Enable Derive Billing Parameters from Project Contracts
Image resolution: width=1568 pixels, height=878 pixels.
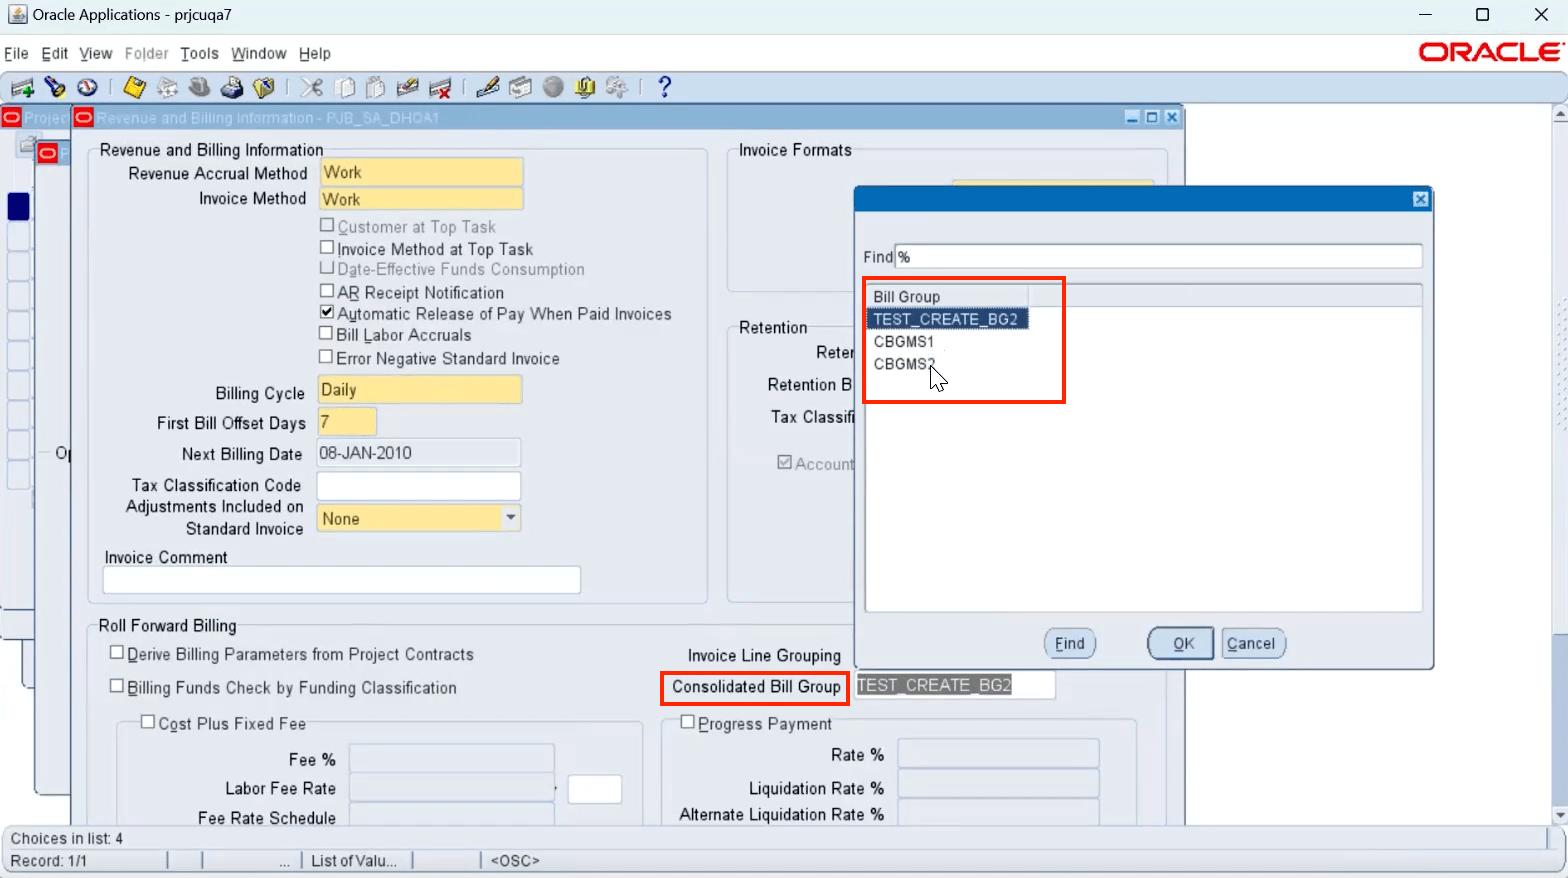coord(117,653)
